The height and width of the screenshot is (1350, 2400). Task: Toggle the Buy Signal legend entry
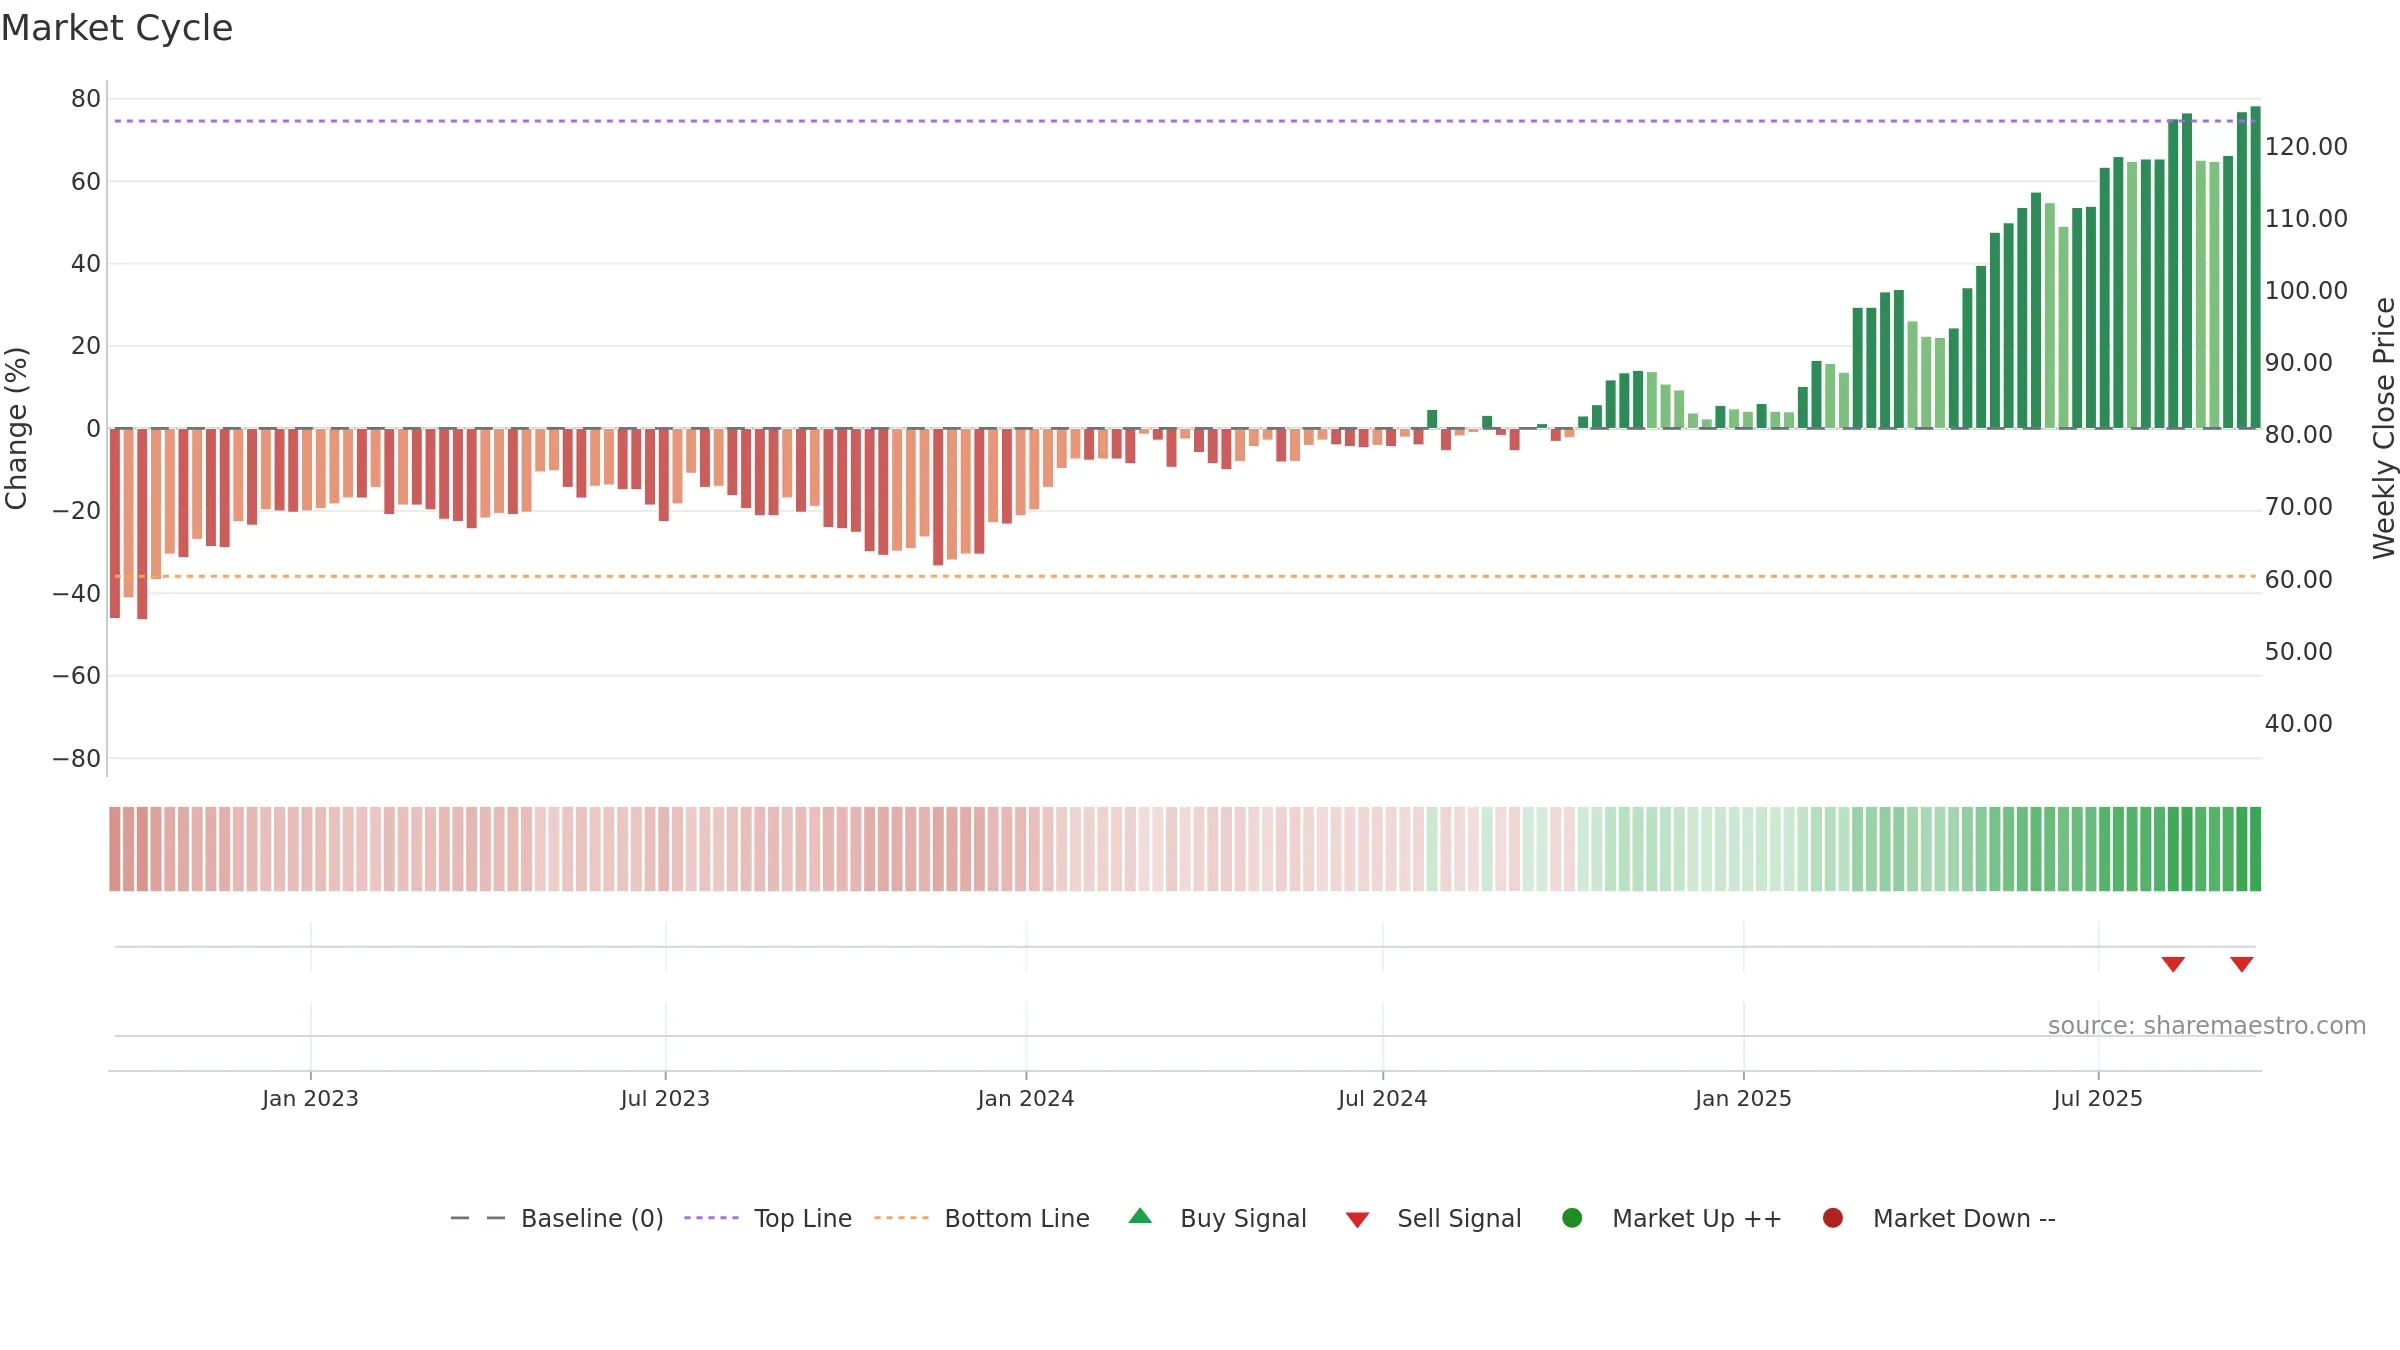click(x=1217, y=1218)
